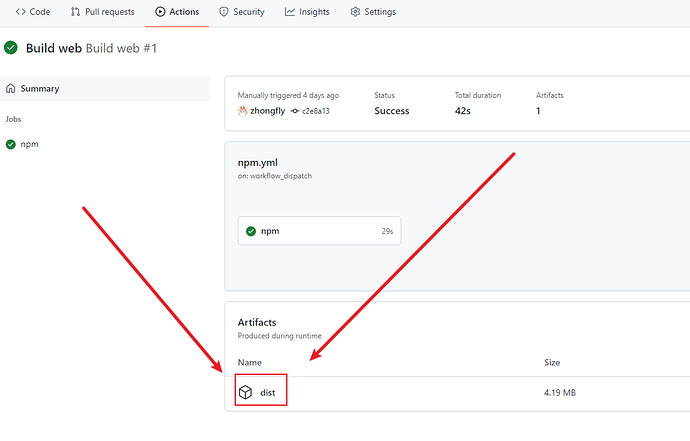Click the Pull requests branch icon
690x441 pixels.
(75, 12)
